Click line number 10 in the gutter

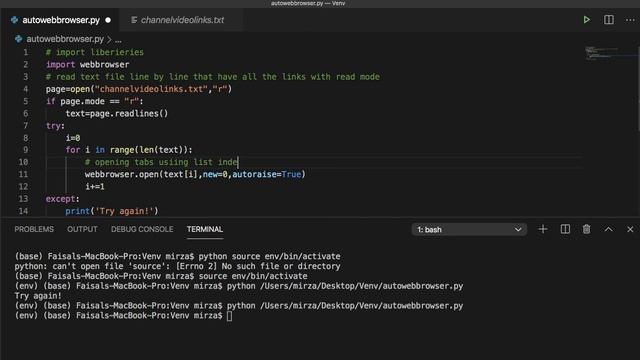point(23,162)
